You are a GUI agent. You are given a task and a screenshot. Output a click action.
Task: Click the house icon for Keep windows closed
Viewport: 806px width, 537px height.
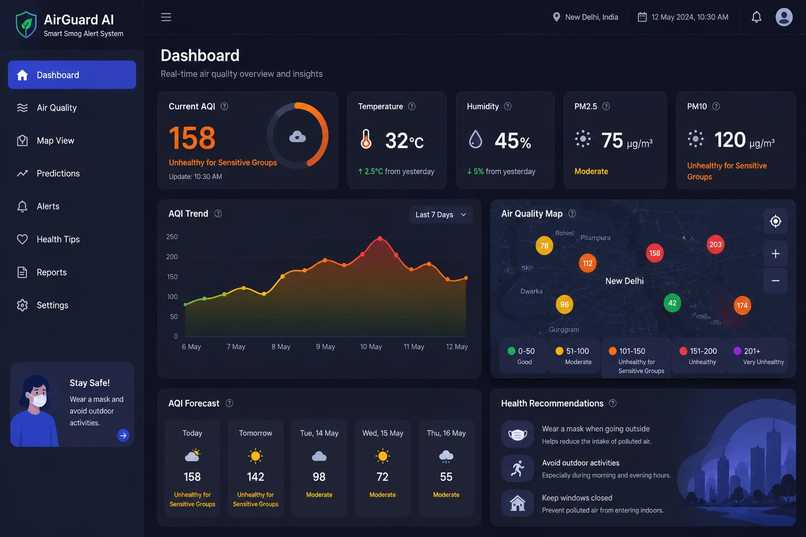tap(517, 503)
